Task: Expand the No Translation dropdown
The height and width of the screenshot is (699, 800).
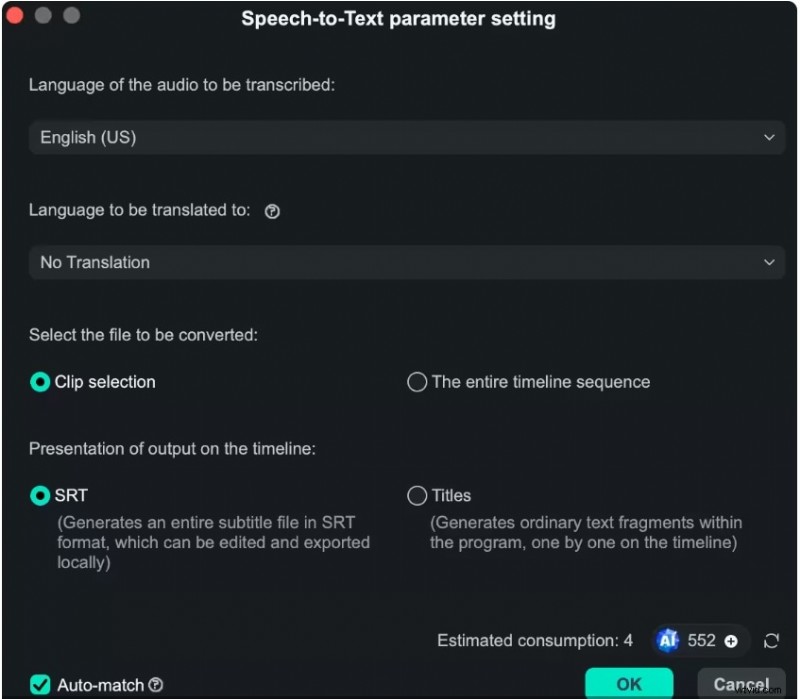Action: pyautogui.click(x=404, y=262)
